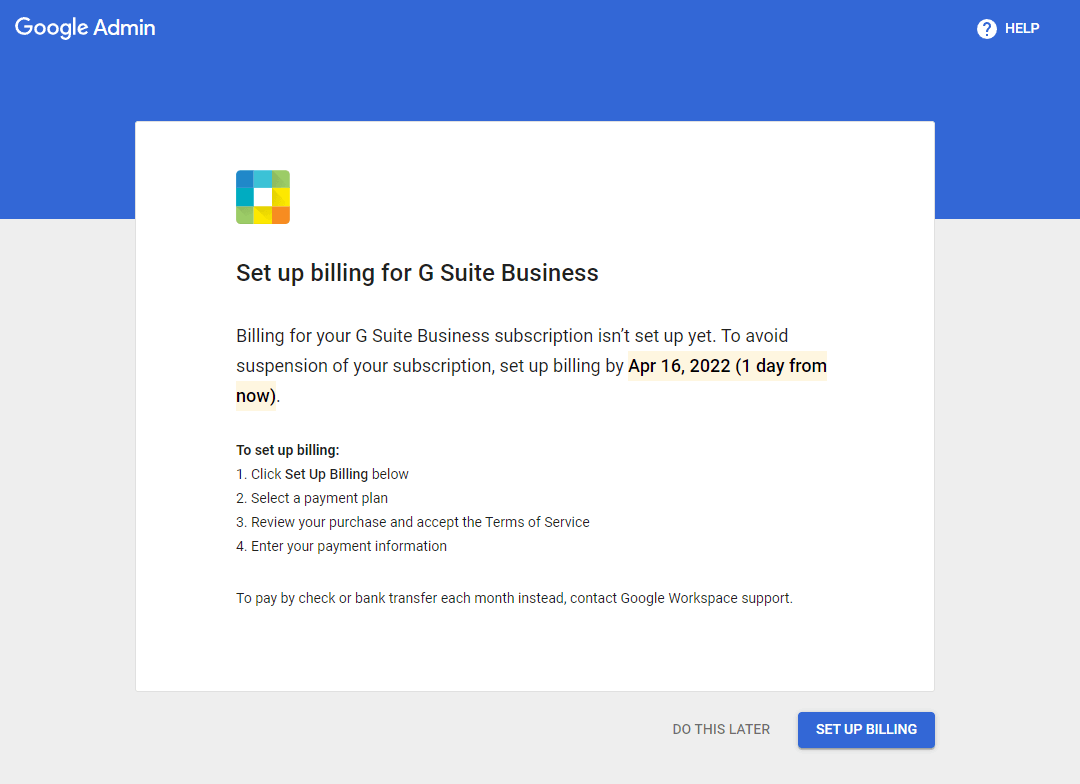Click the highlighted word 'now' in the paragraph

coord(253,396)
